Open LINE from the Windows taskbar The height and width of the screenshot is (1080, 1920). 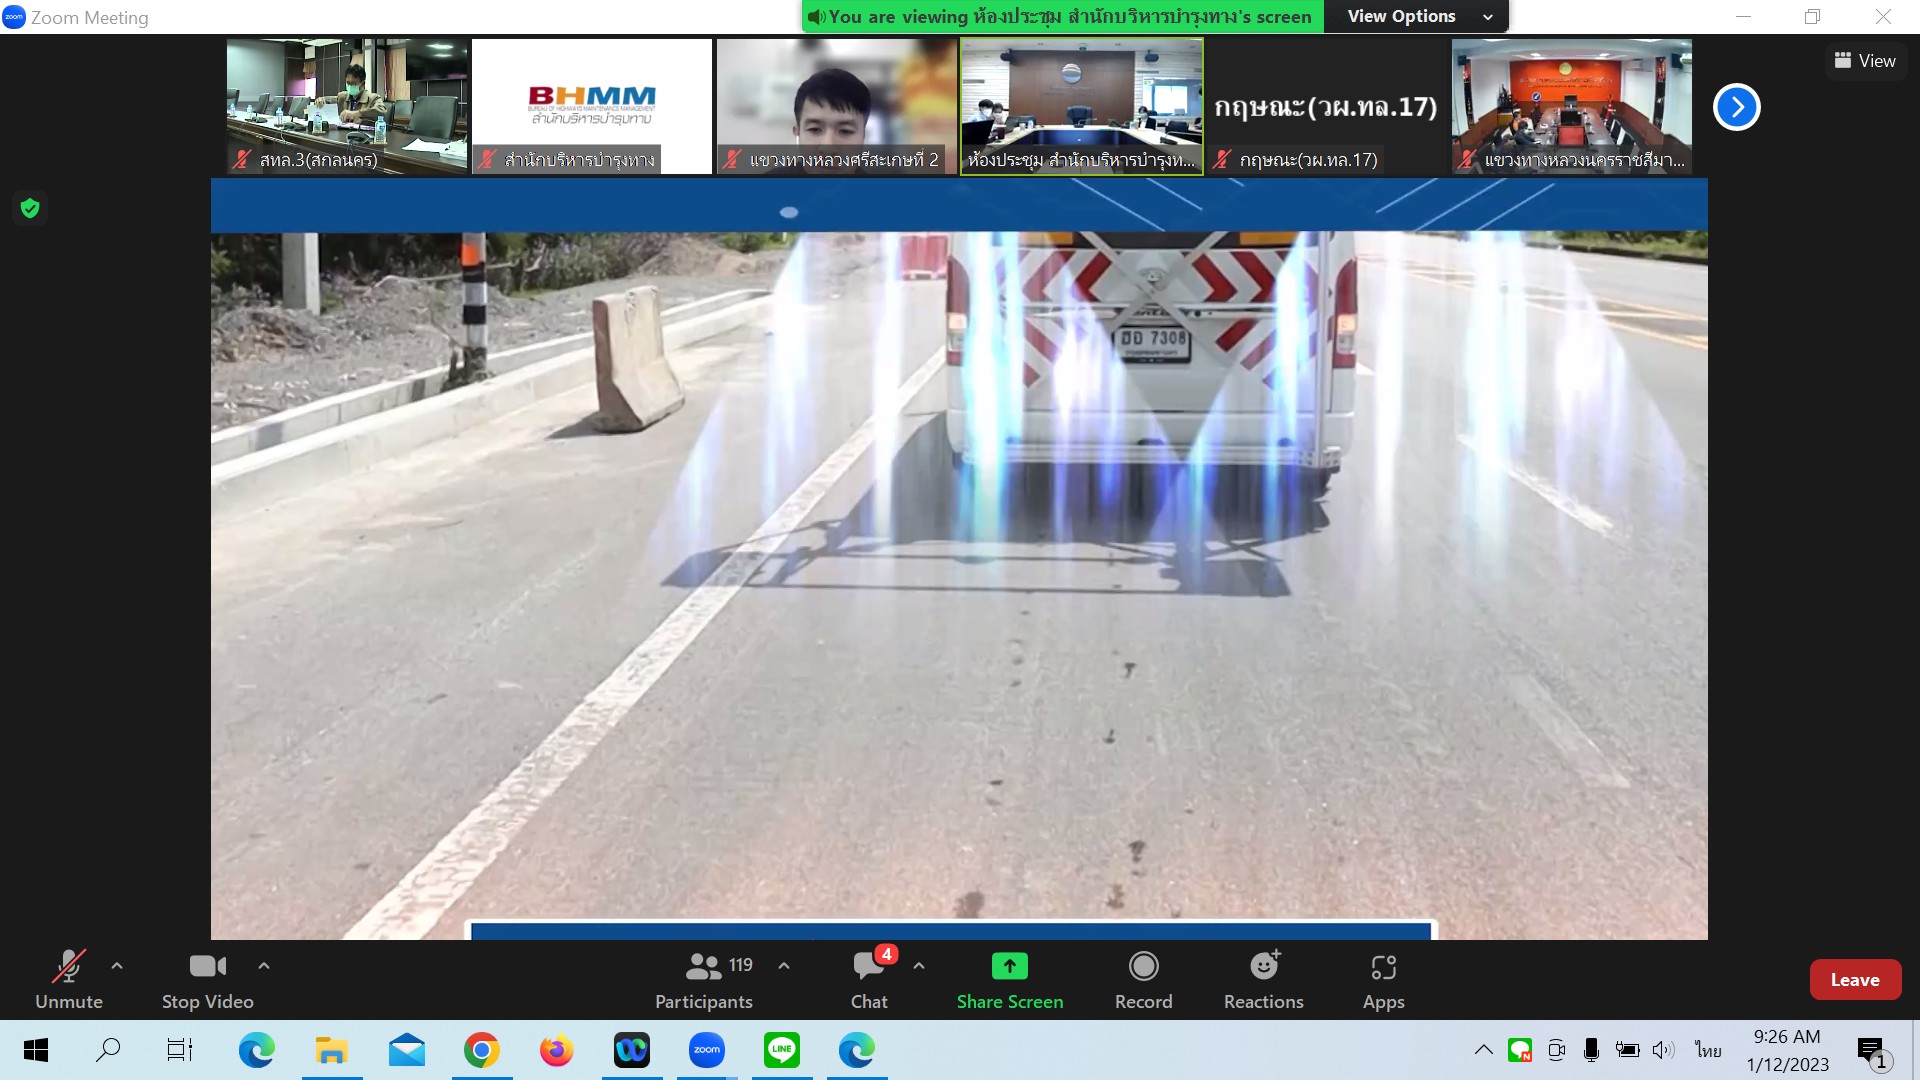pos(781,1050)
